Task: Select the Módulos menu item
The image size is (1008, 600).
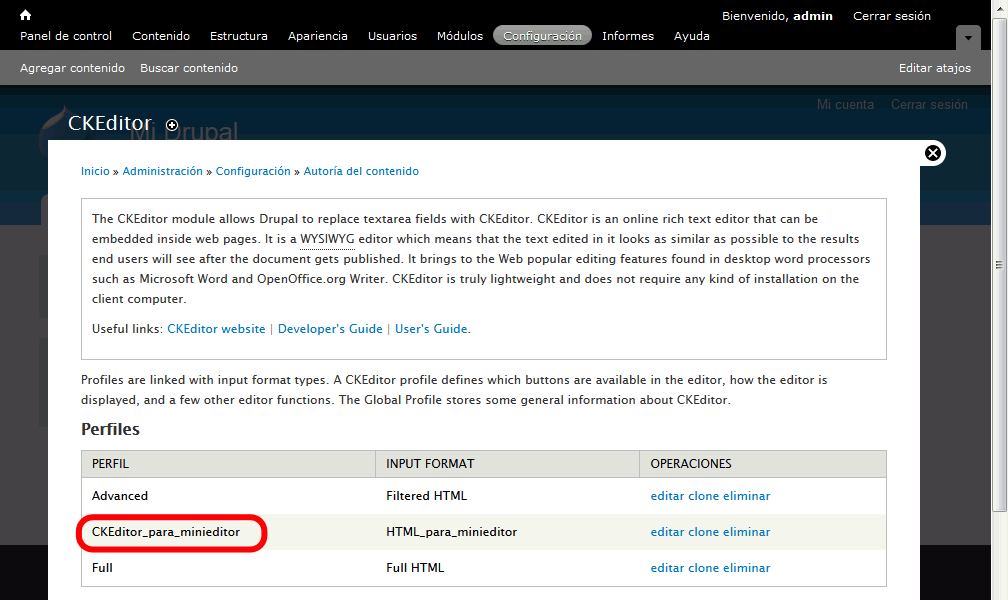Action: (460, 36)
